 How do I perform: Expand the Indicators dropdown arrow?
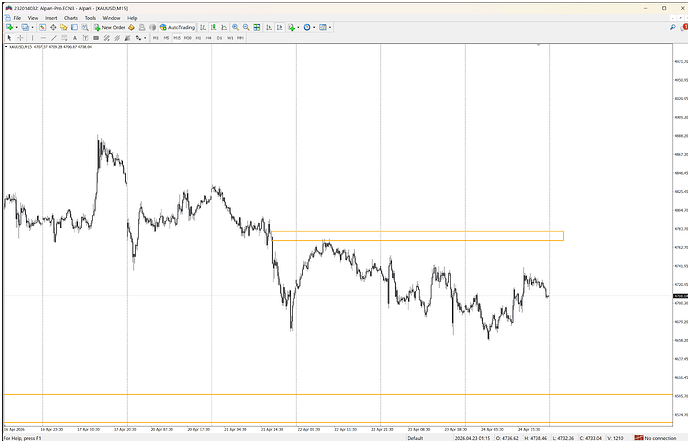[298, 27]
